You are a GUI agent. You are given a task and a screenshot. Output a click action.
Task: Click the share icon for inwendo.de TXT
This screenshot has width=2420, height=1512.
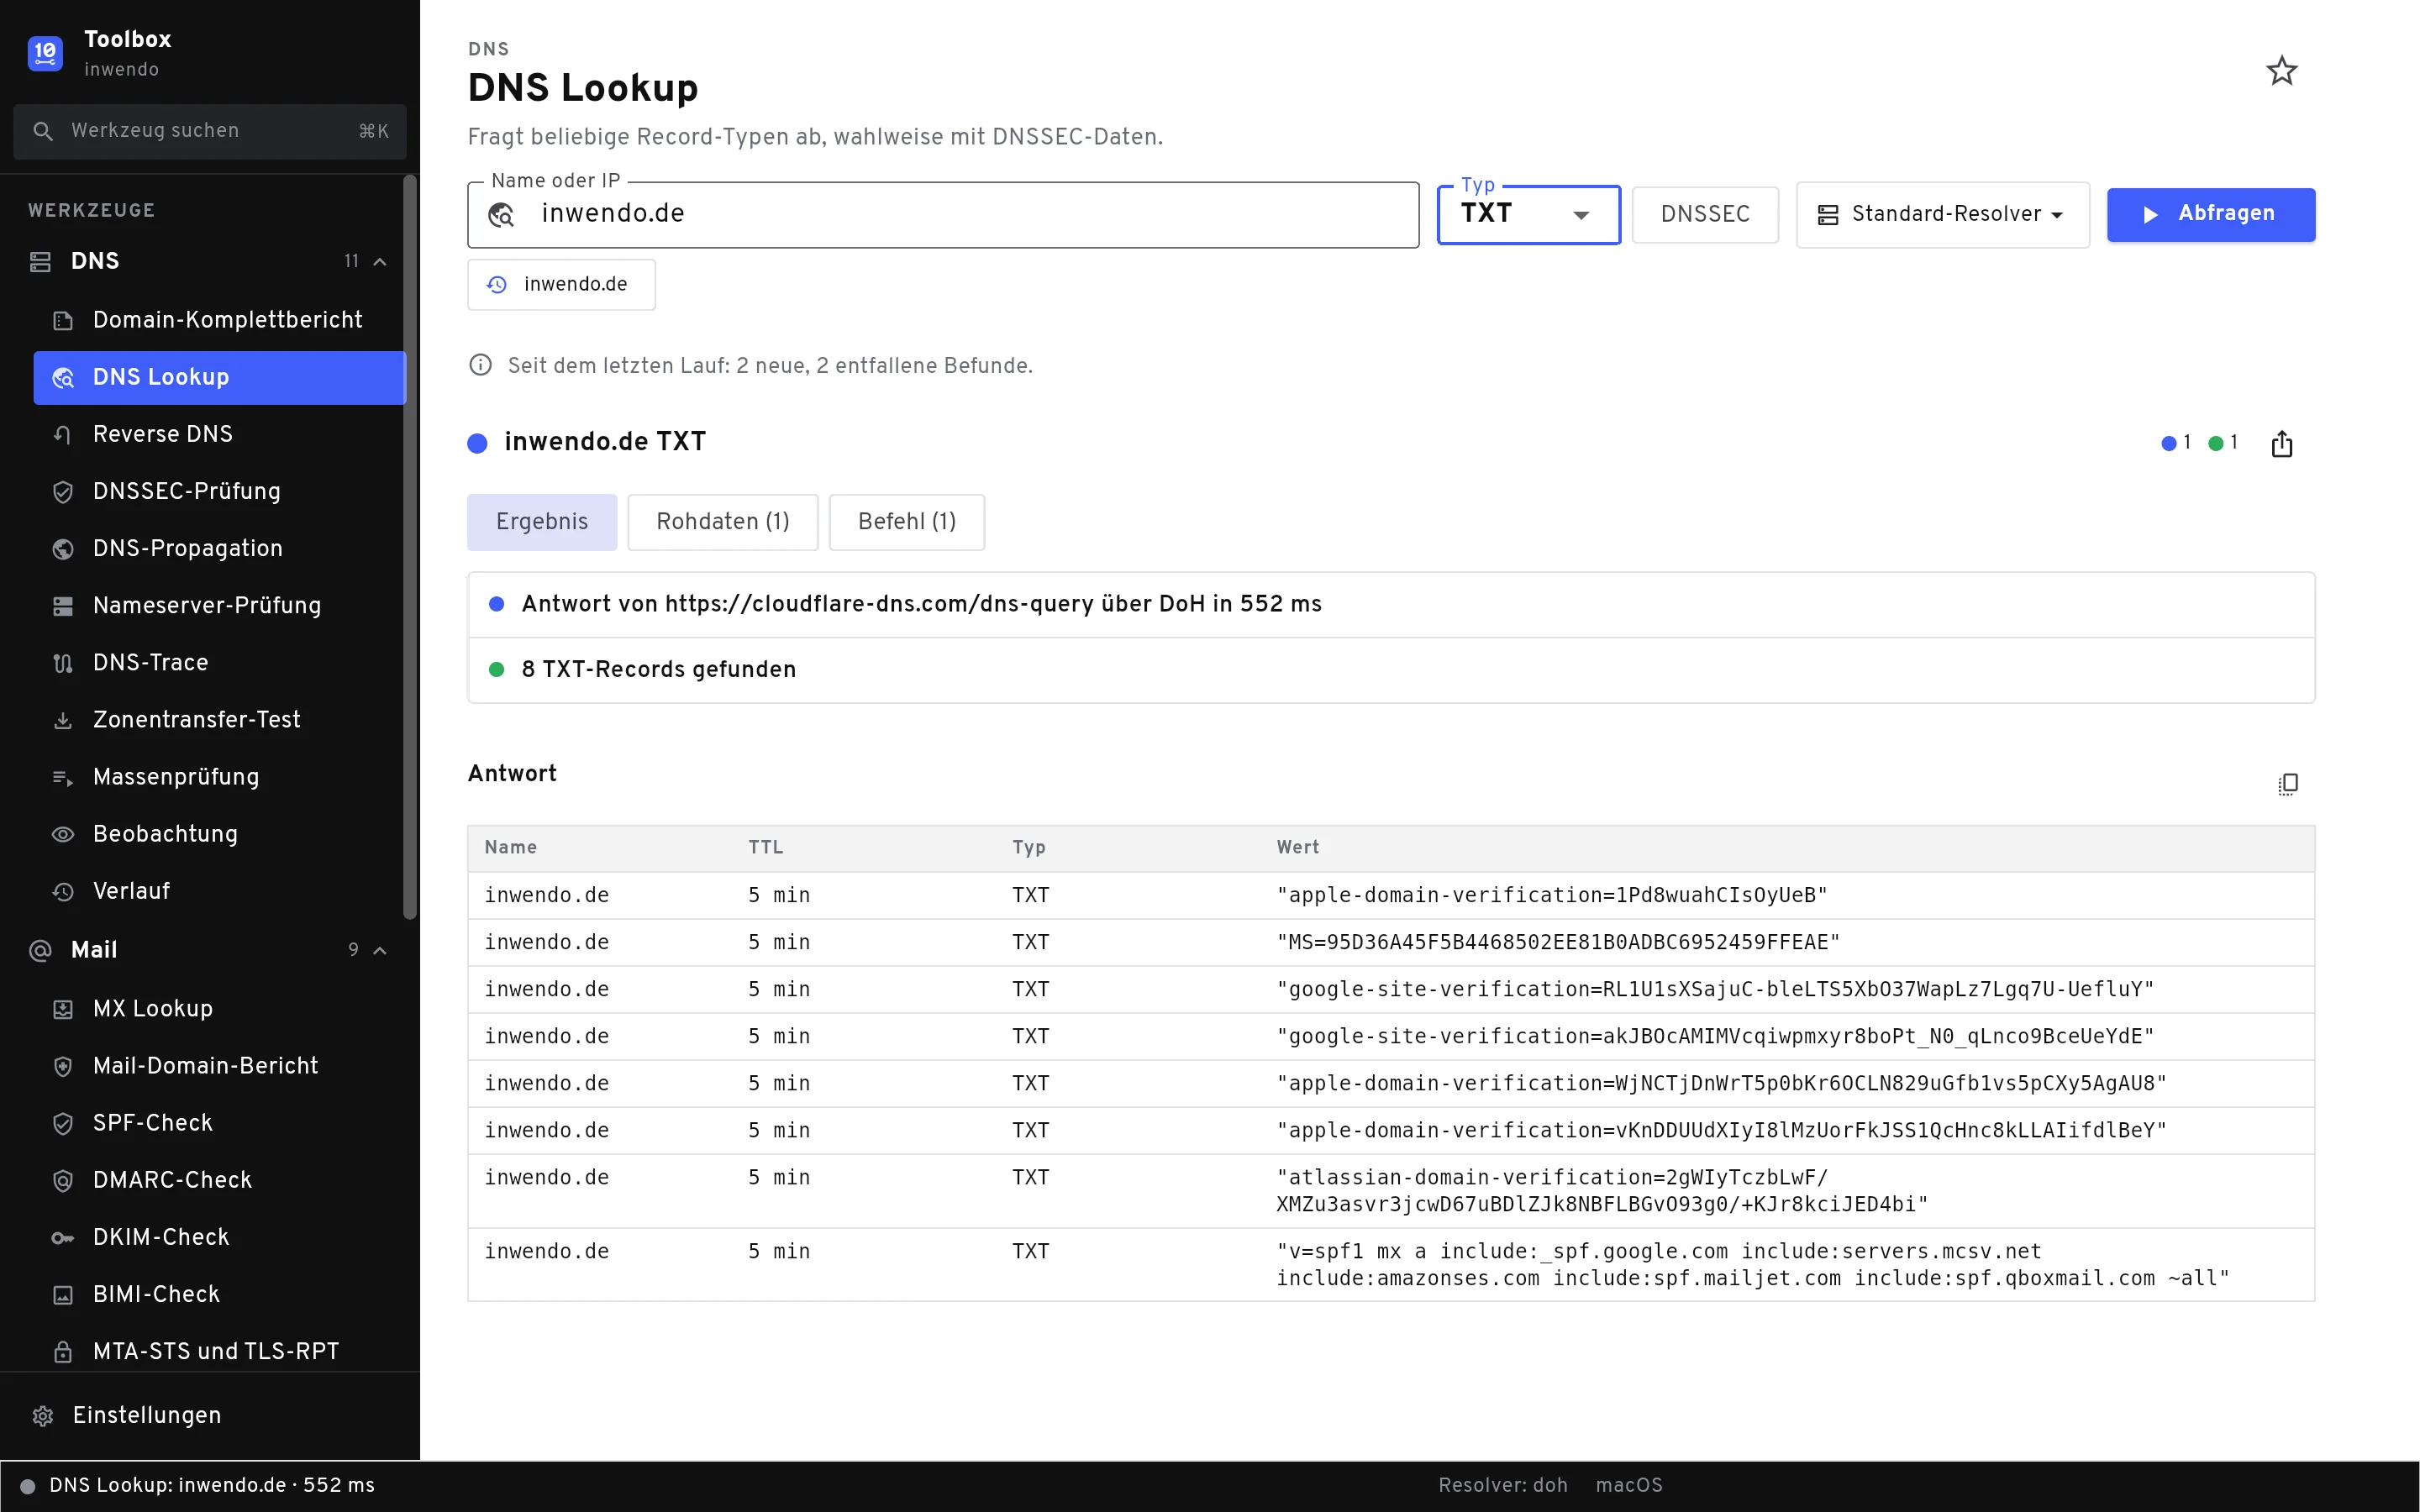point(2281,443)
